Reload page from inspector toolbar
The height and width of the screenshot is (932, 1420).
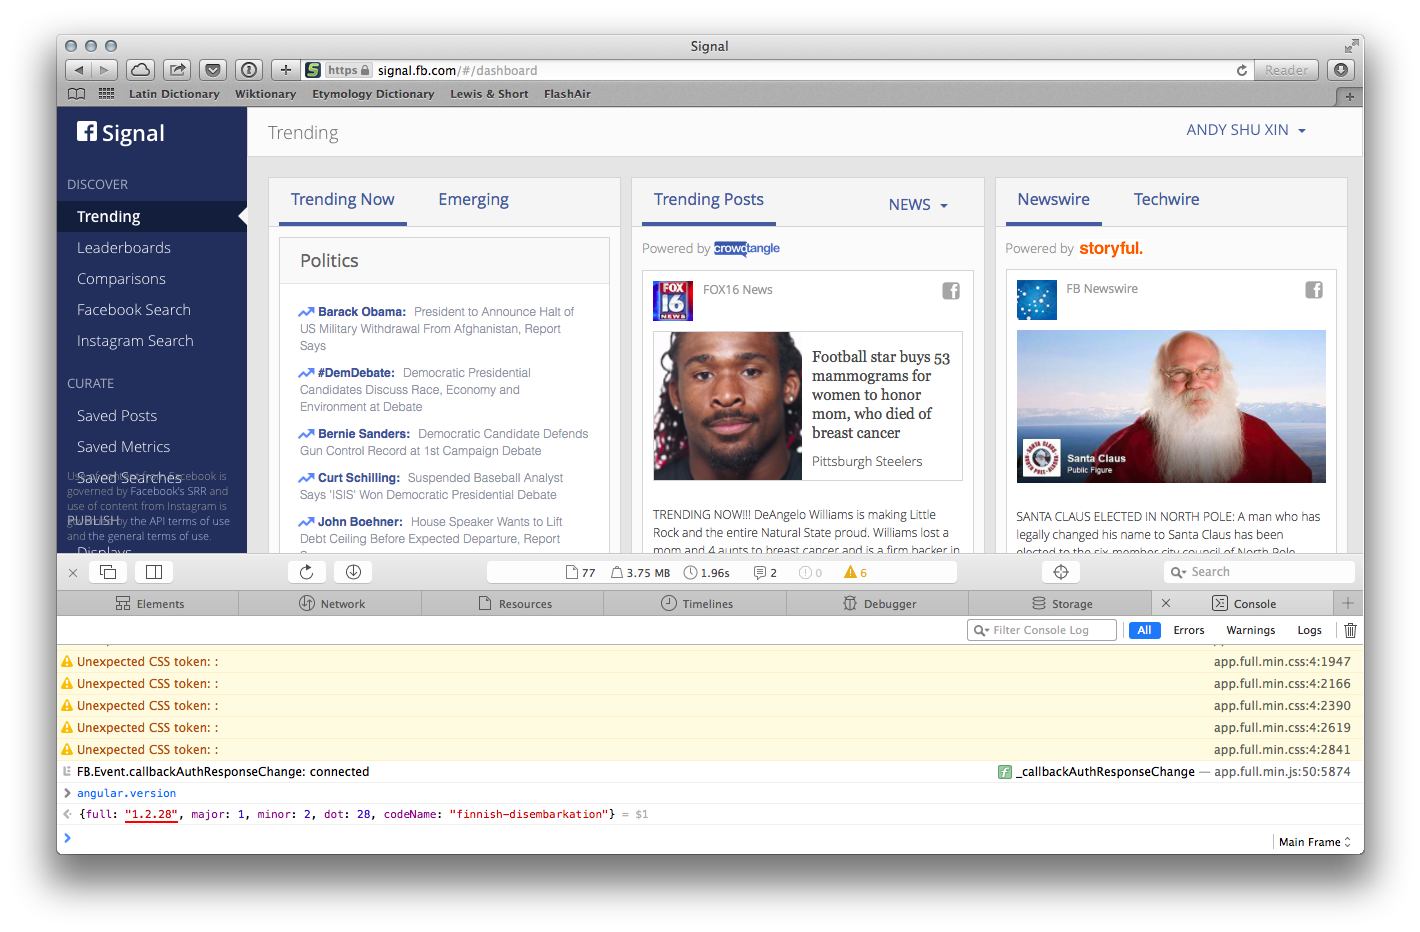click(307, 572)
